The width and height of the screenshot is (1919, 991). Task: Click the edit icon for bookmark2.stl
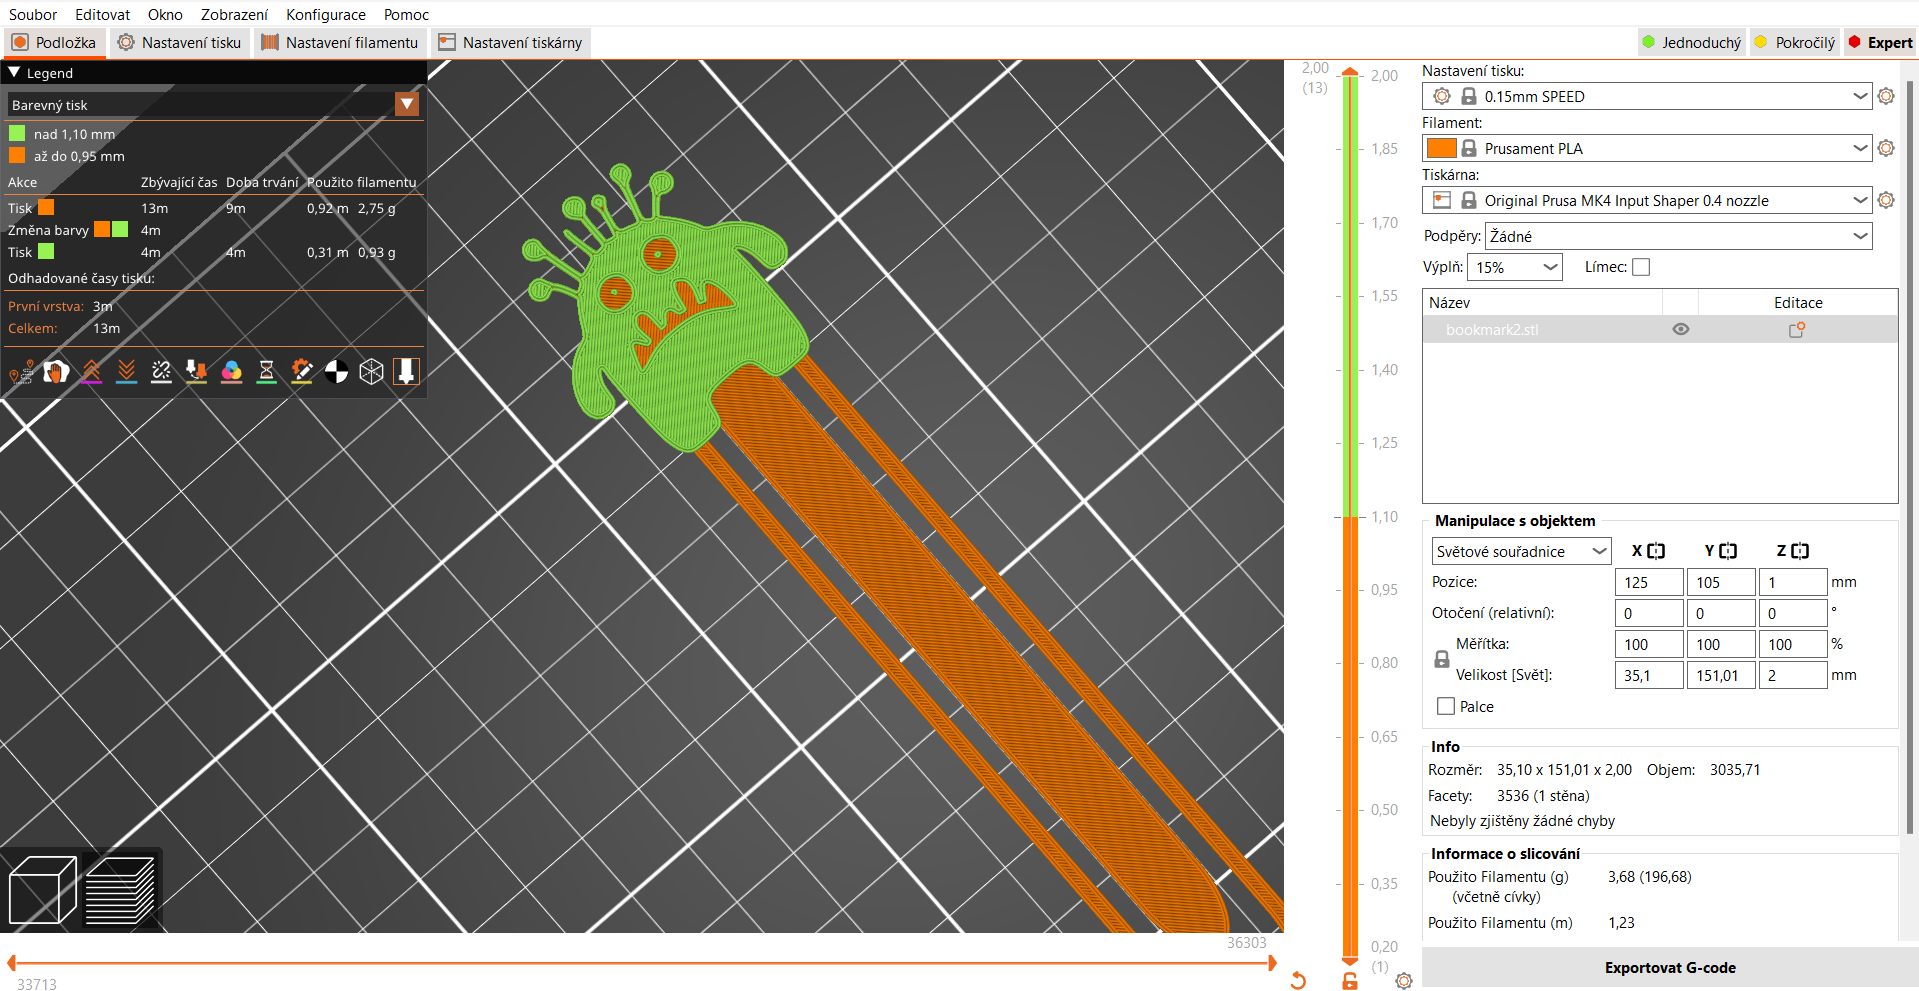[1797, 329]
